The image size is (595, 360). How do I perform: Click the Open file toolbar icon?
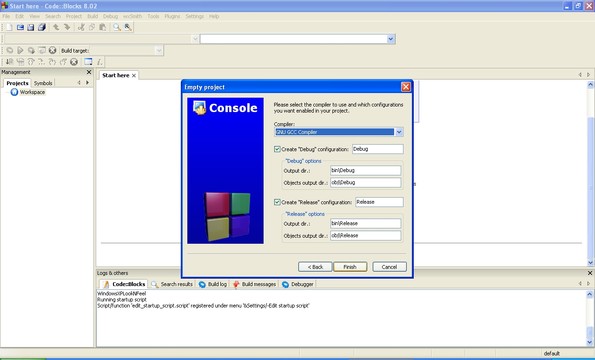coord(20,27)
